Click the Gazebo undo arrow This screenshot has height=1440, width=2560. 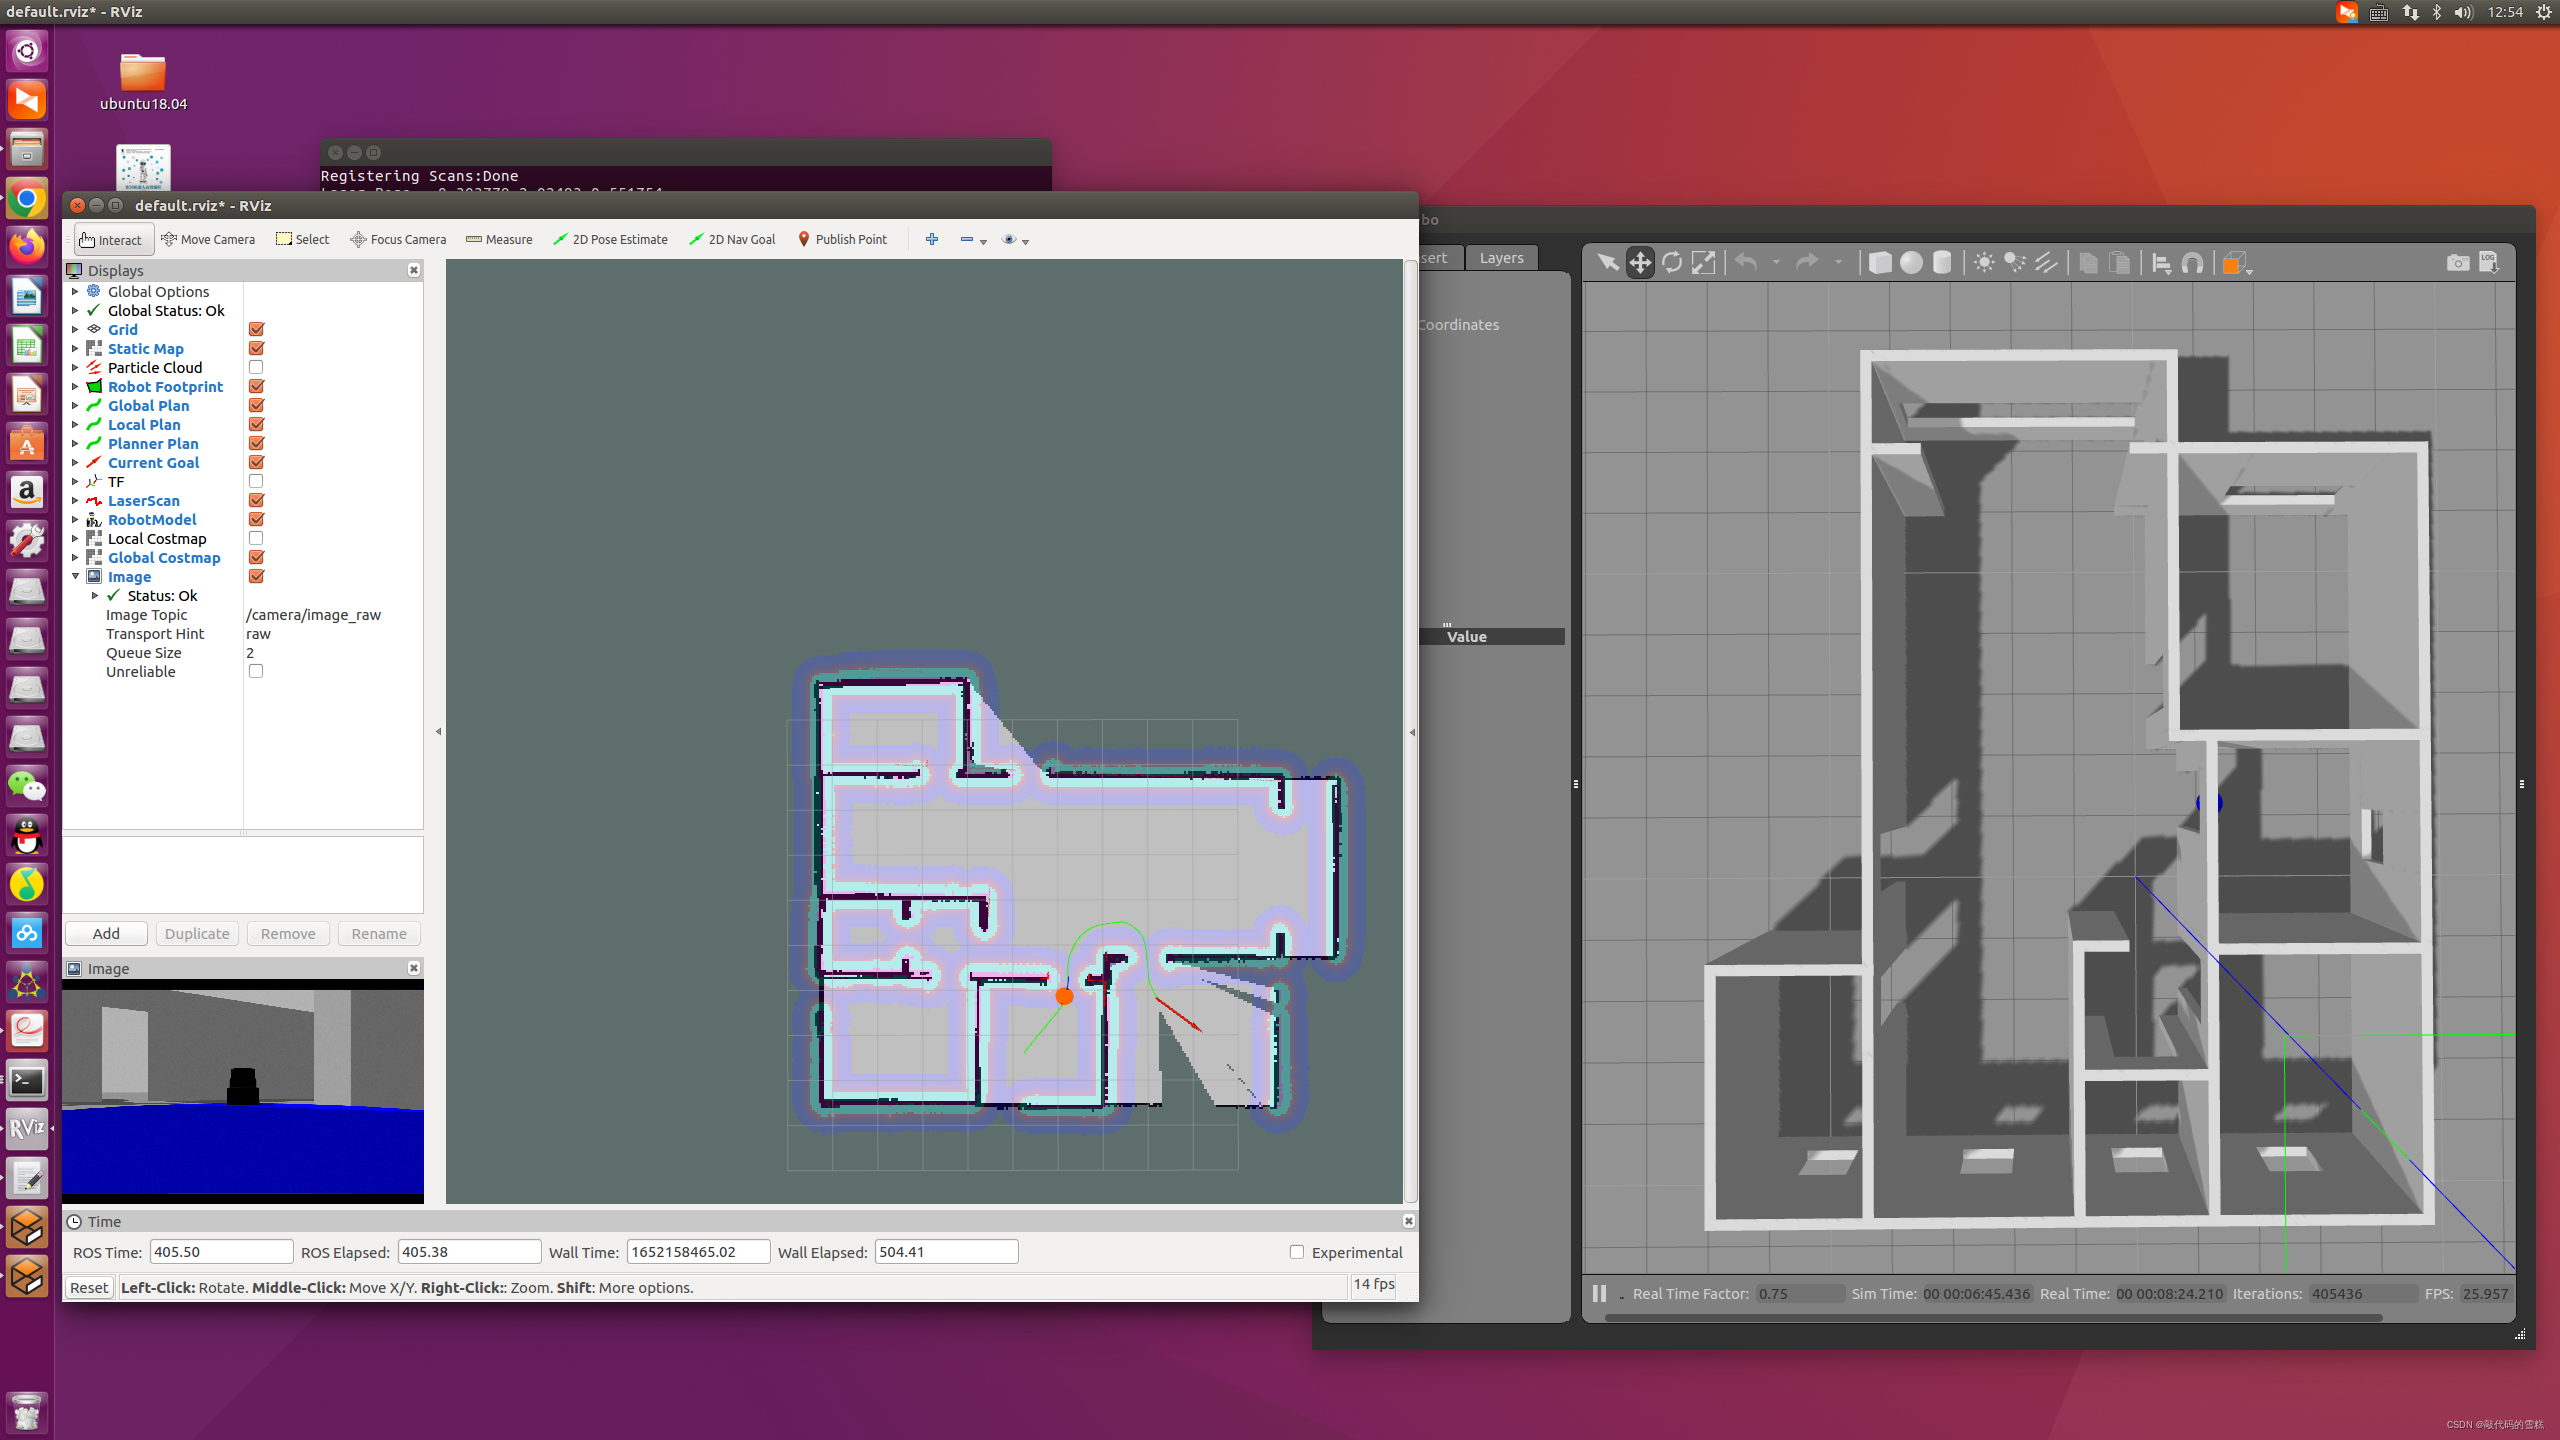(1746, 263)
